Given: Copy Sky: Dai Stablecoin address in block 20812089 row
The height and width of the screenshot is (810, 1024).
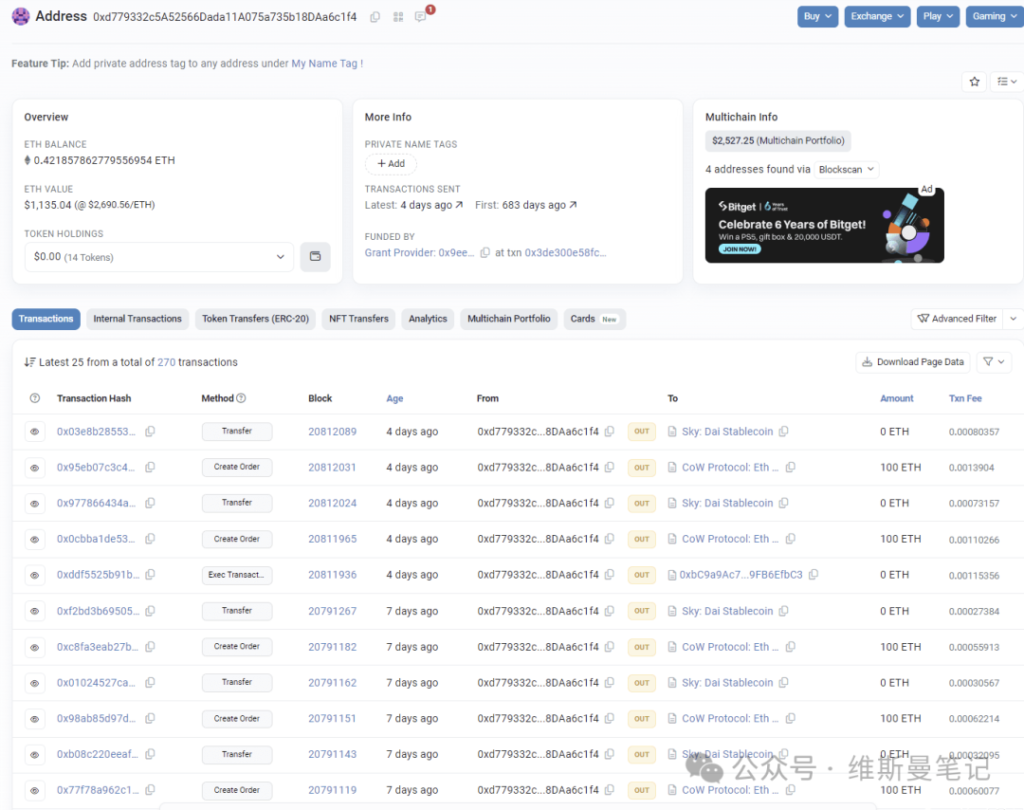Looking at the screenshot, I should click(784, 431).
